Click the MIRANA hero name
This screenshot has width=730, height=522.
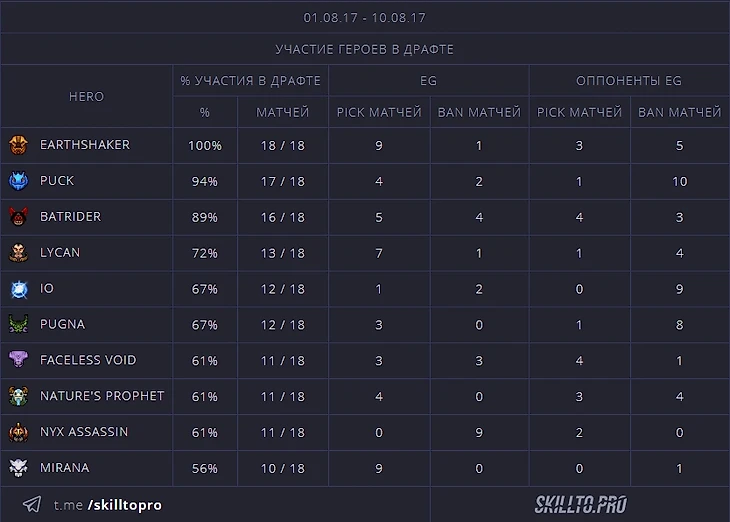tap(65, 468)
